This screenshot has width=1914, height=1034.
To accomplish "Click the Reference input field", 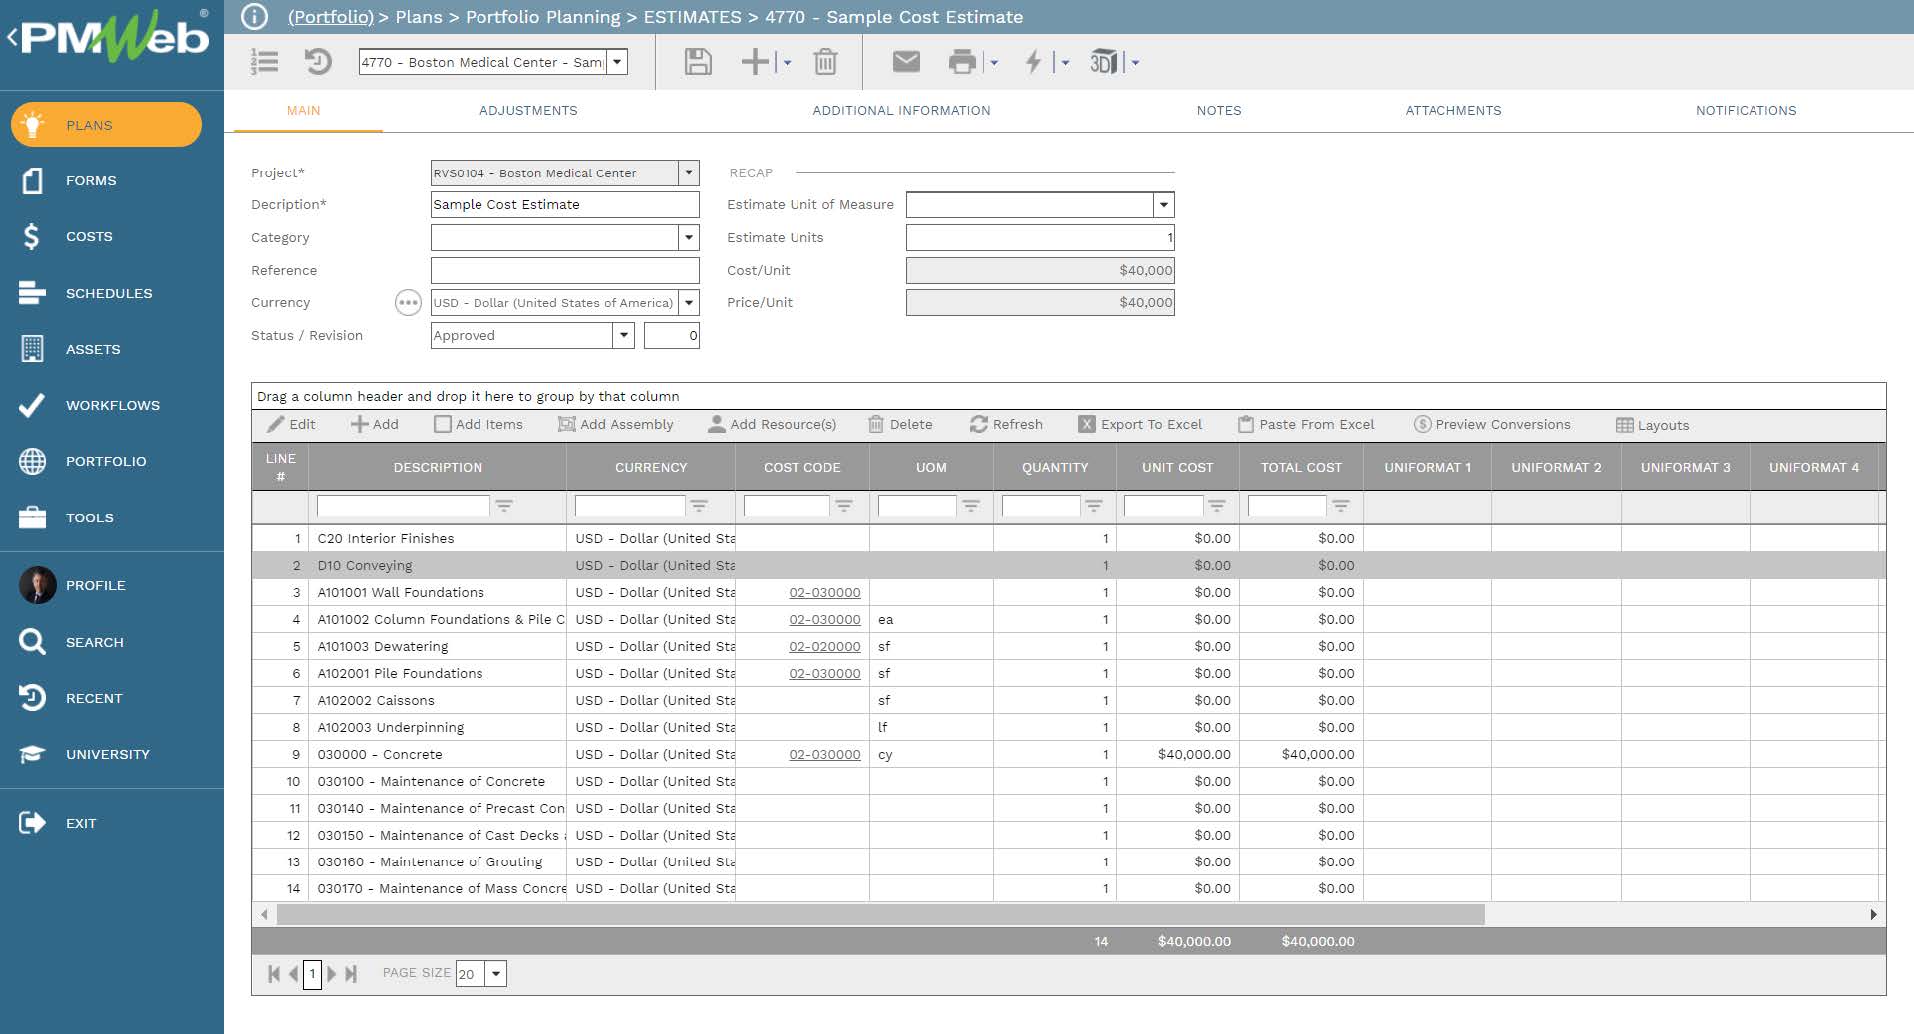I will click(x=565, y=270).
